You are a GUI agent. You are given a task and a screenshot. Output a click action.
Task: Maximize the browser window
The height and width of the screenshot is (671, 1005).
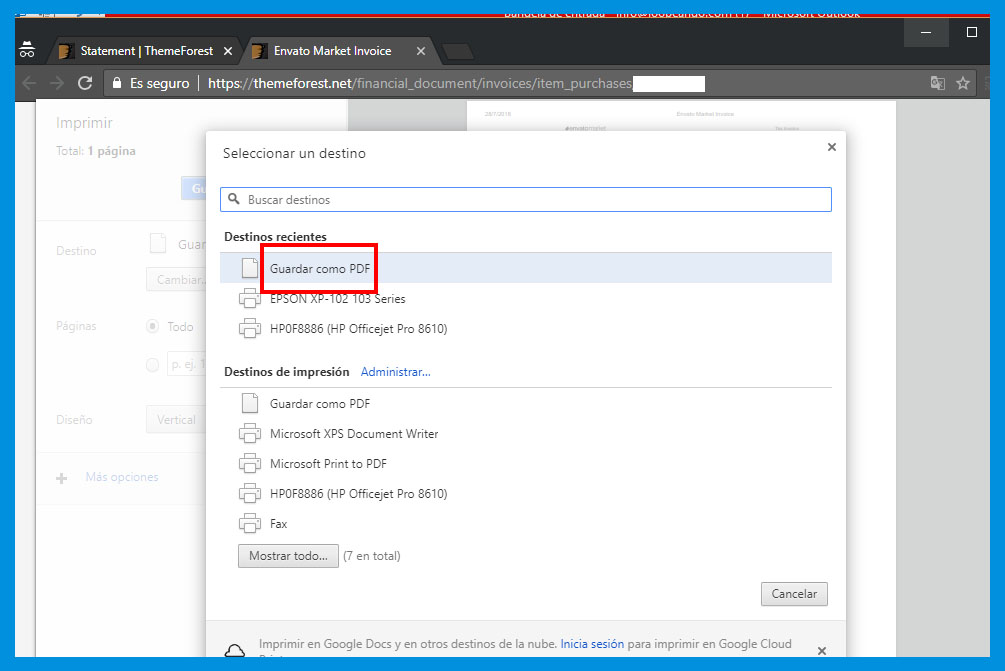click(972, 32)
